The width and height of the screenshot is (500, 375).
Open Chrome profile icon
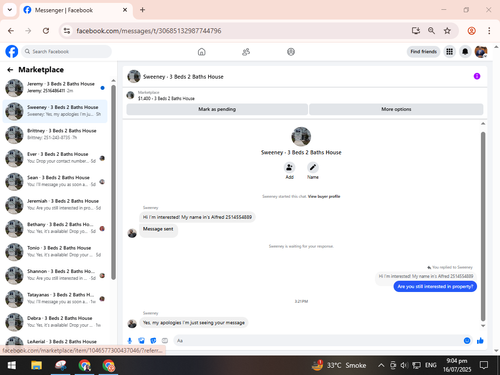point(471,31)
